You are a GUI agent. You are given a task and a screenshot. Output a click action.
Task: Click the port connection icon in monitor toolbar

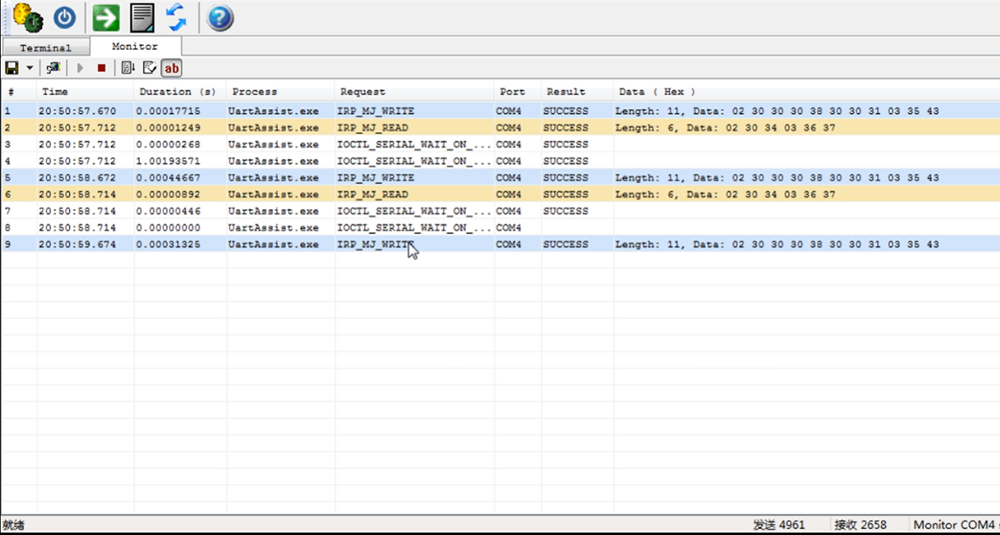point(53,68)
